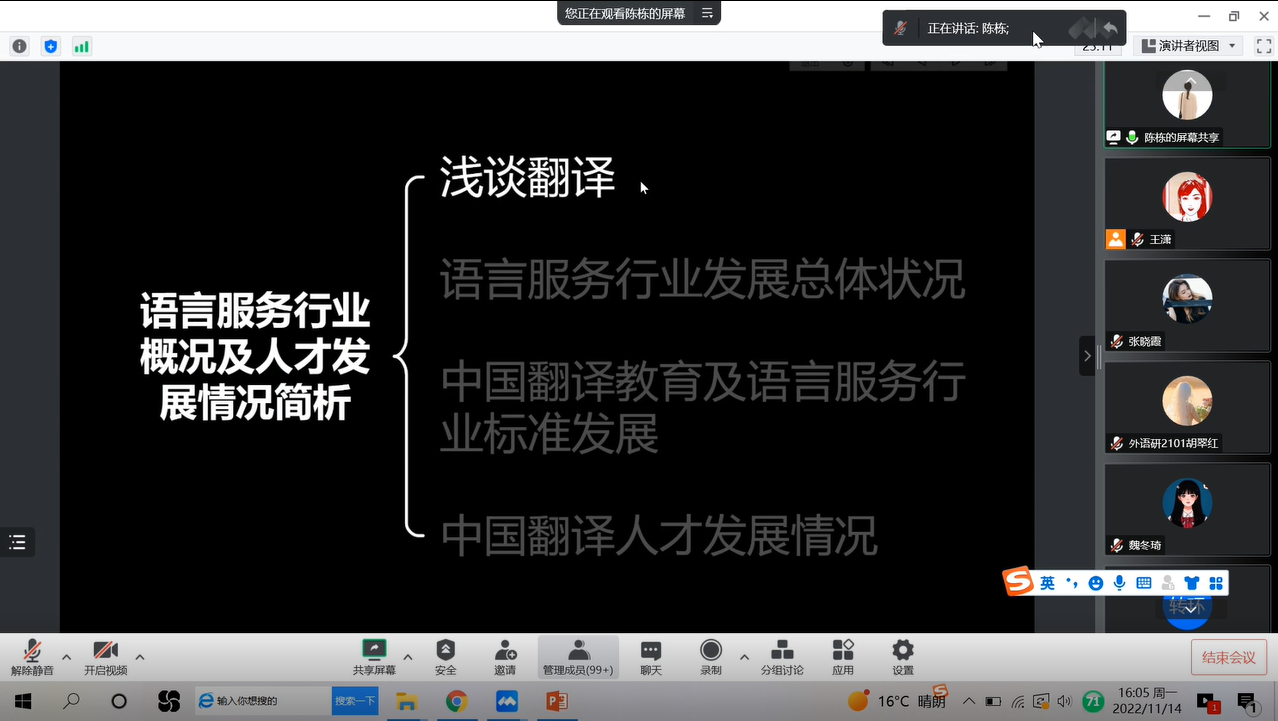
Task: Open 管理成员(99+) members panel
Action: click(578, 657)
